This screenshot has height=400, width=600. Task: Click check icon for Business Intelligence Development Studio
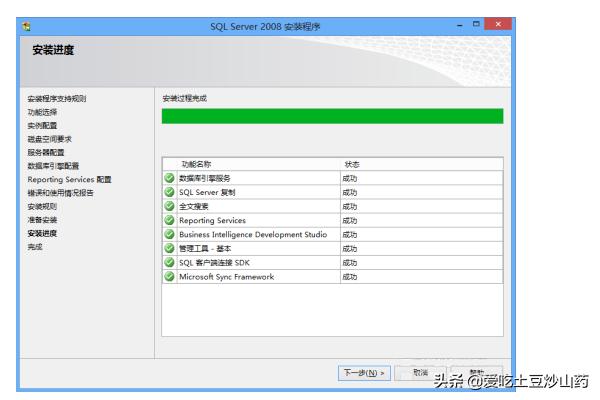169,234
